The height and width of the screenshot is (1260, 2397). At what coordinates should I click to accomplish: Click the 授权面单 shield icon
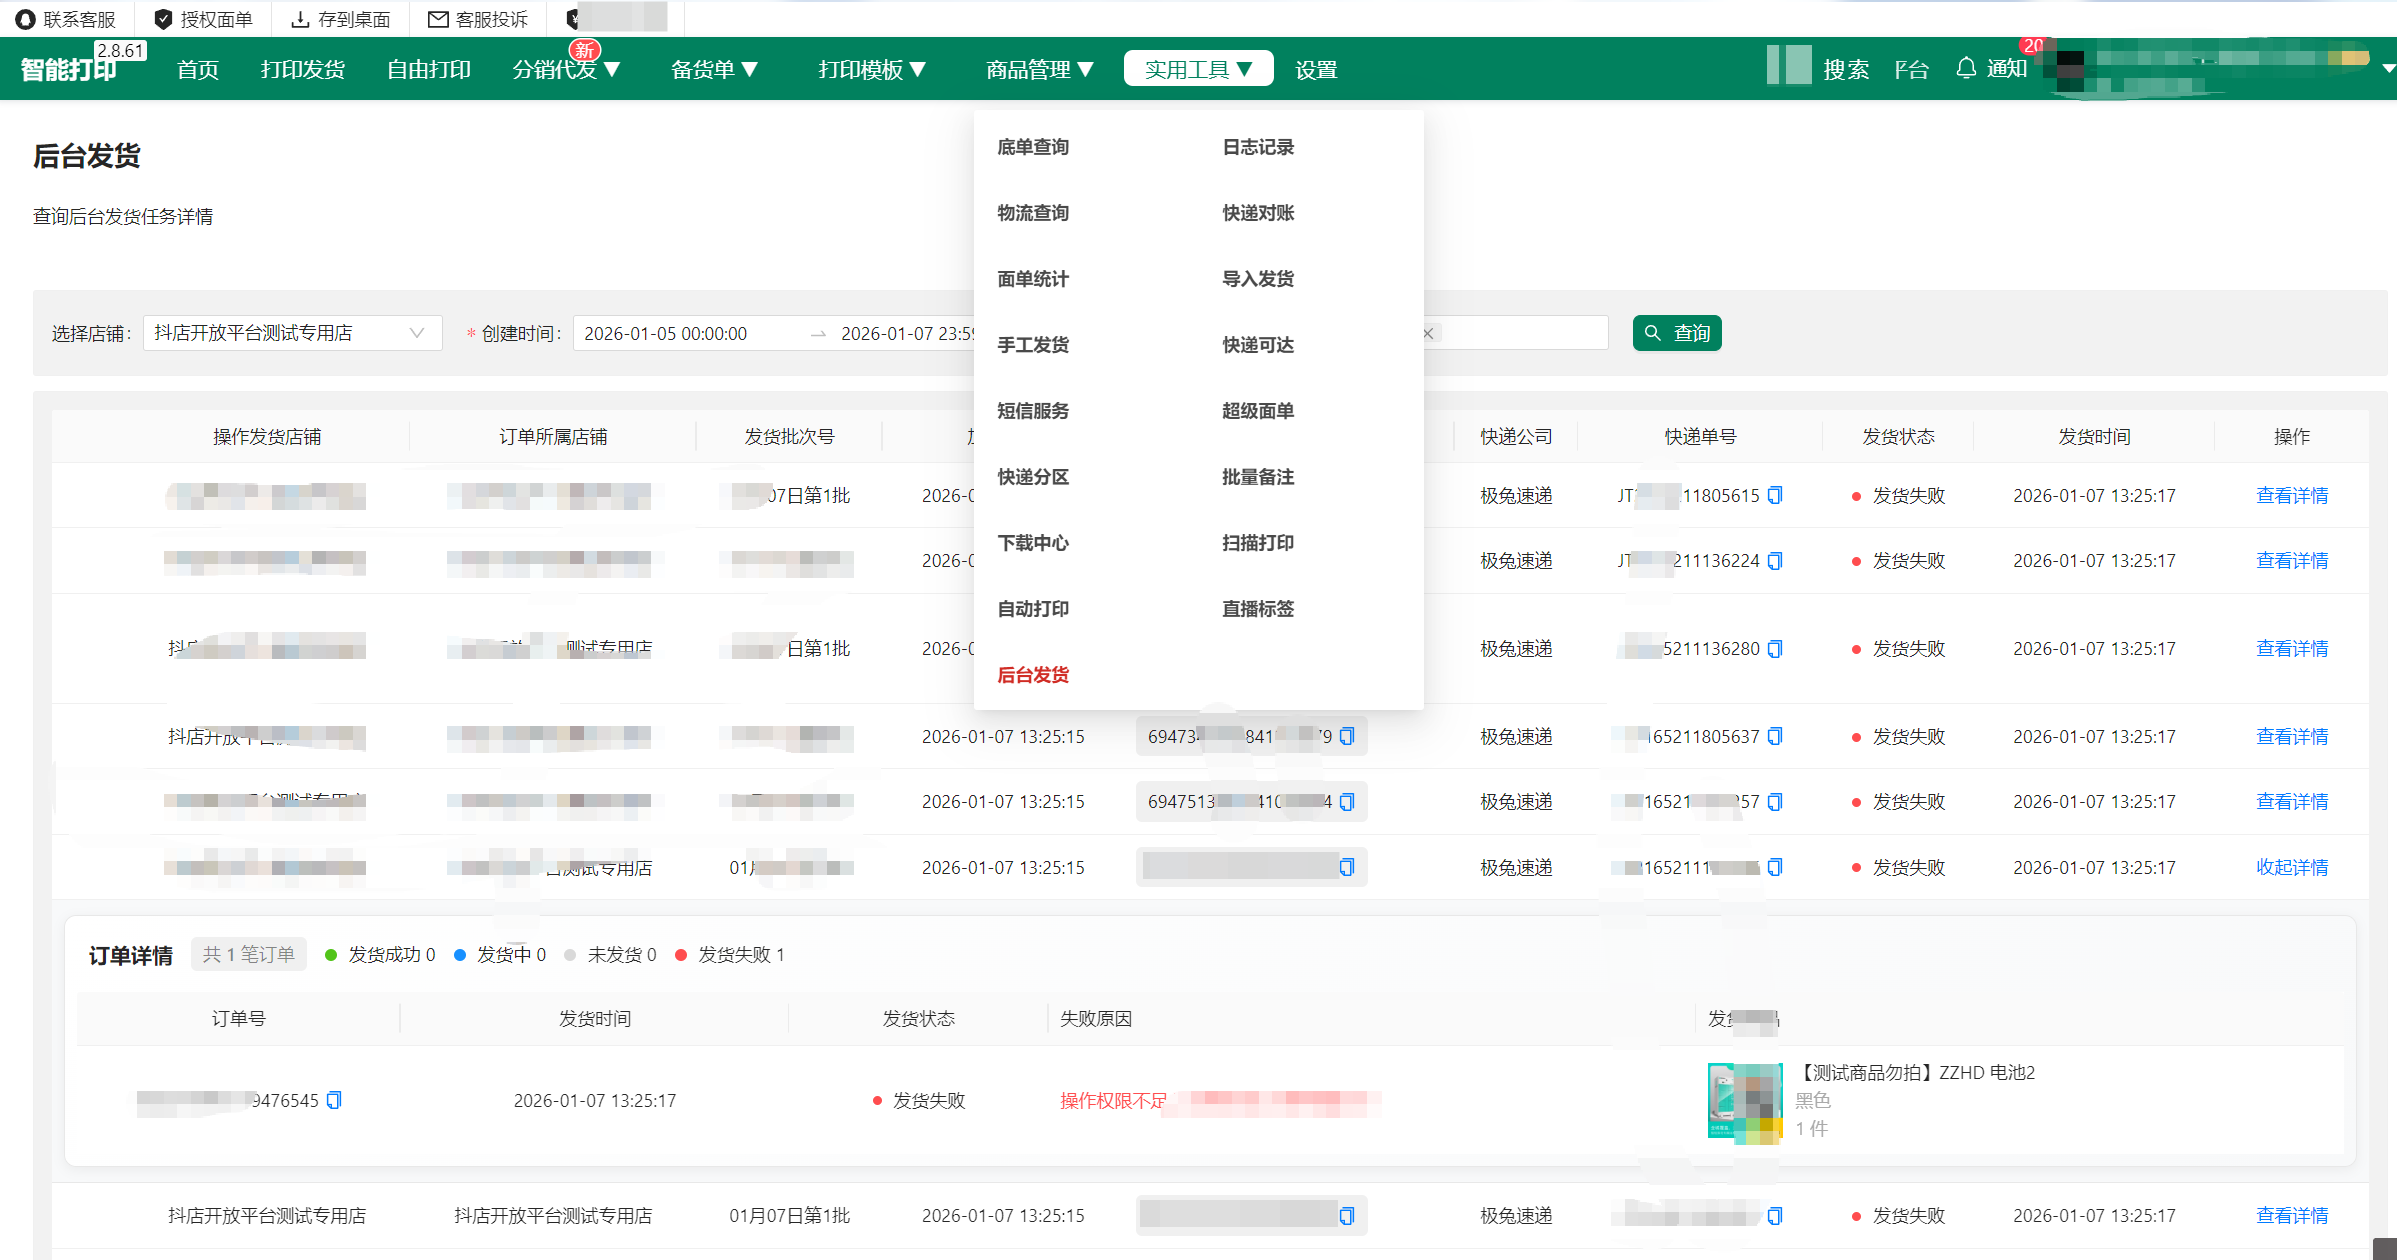[x=163, y=19]
